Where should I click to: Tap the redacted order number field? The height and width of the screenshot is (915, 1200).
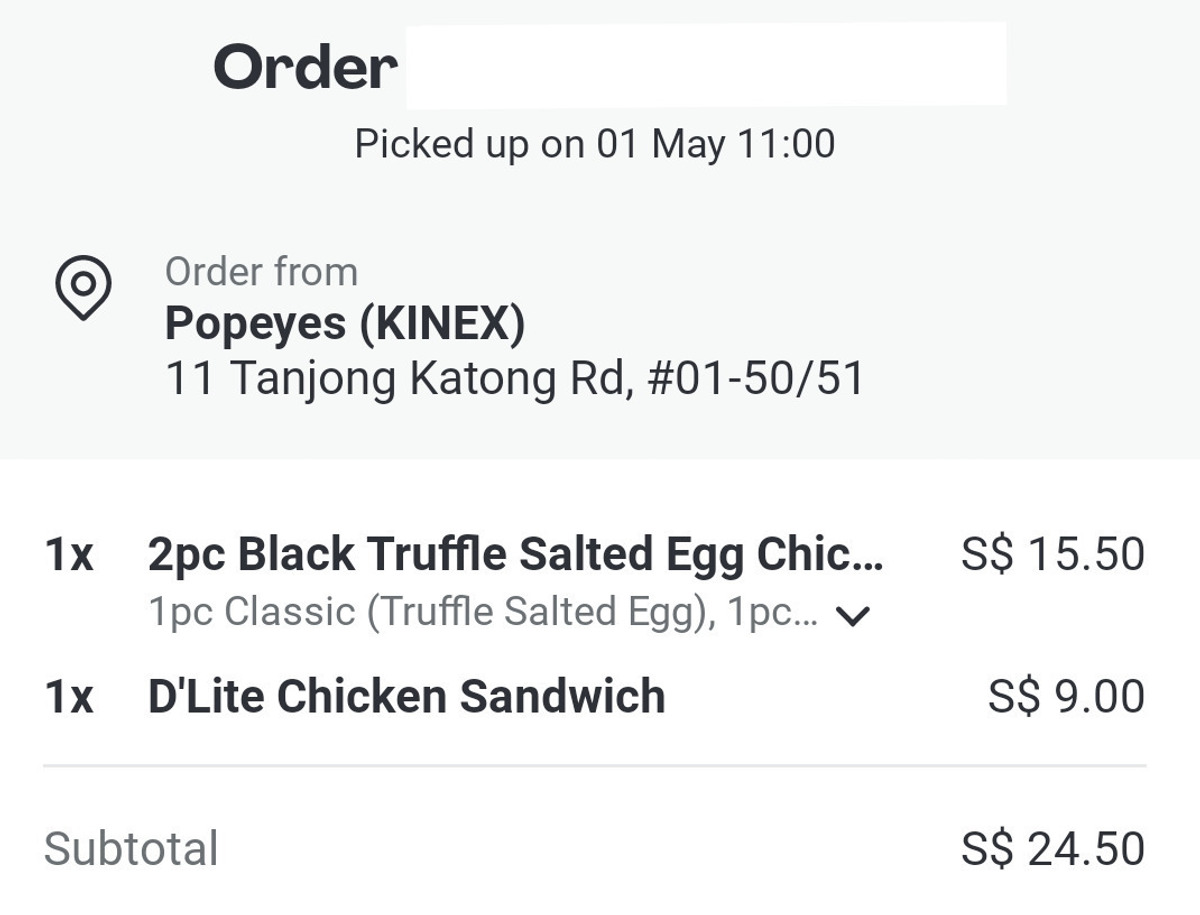click(706, 64)
